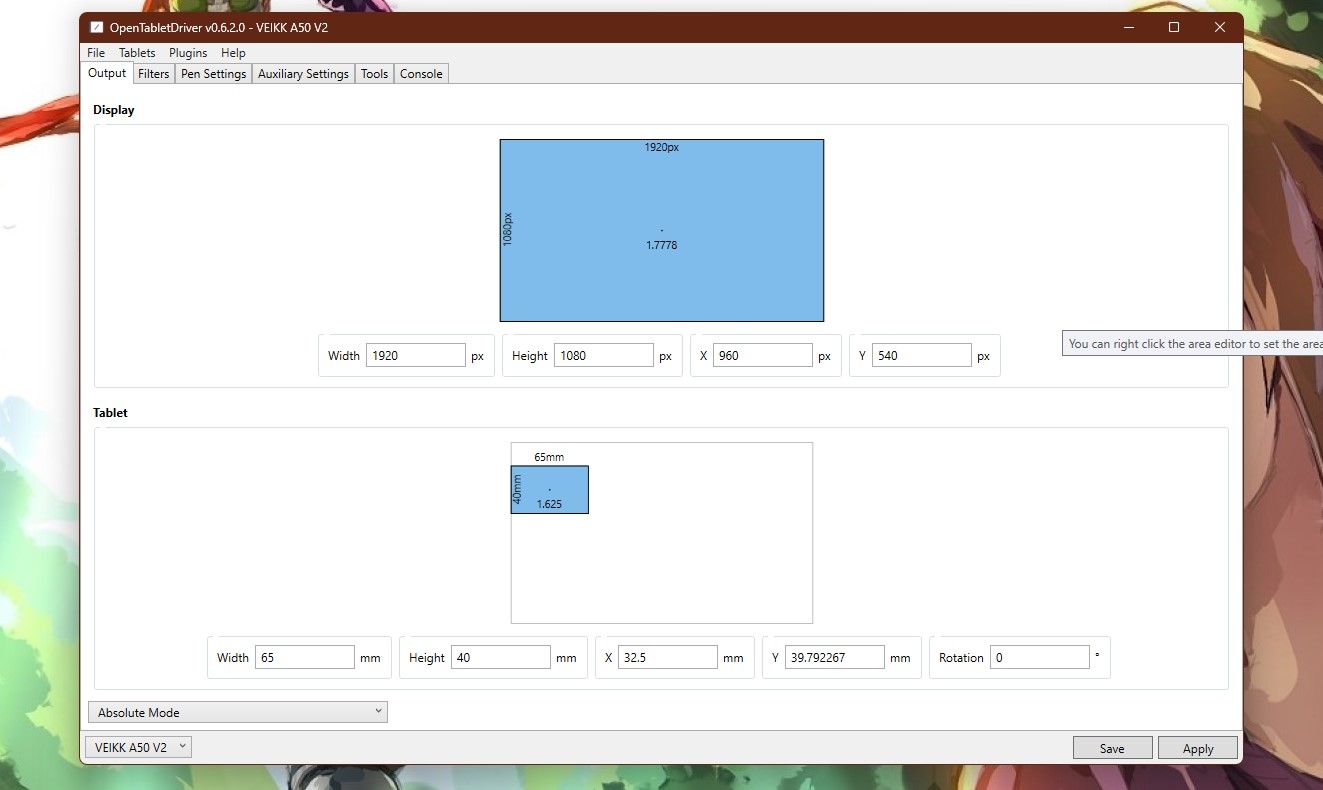The width and height of the screenshot is (1323, 790).
Task: Click the tablet Rotation input field
Action: [x=1039, y=657]
